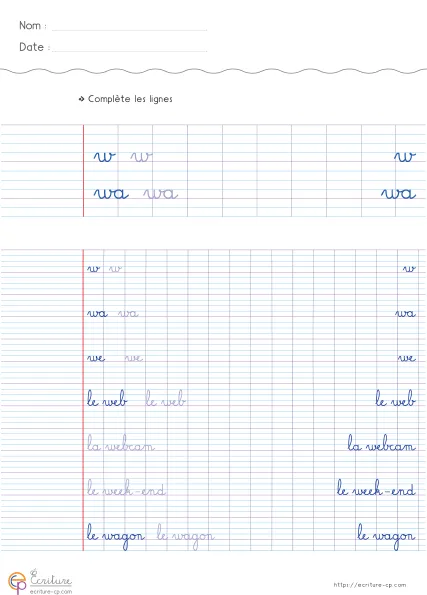Click the large faded 'w' in the upper grid

point(141,157)
